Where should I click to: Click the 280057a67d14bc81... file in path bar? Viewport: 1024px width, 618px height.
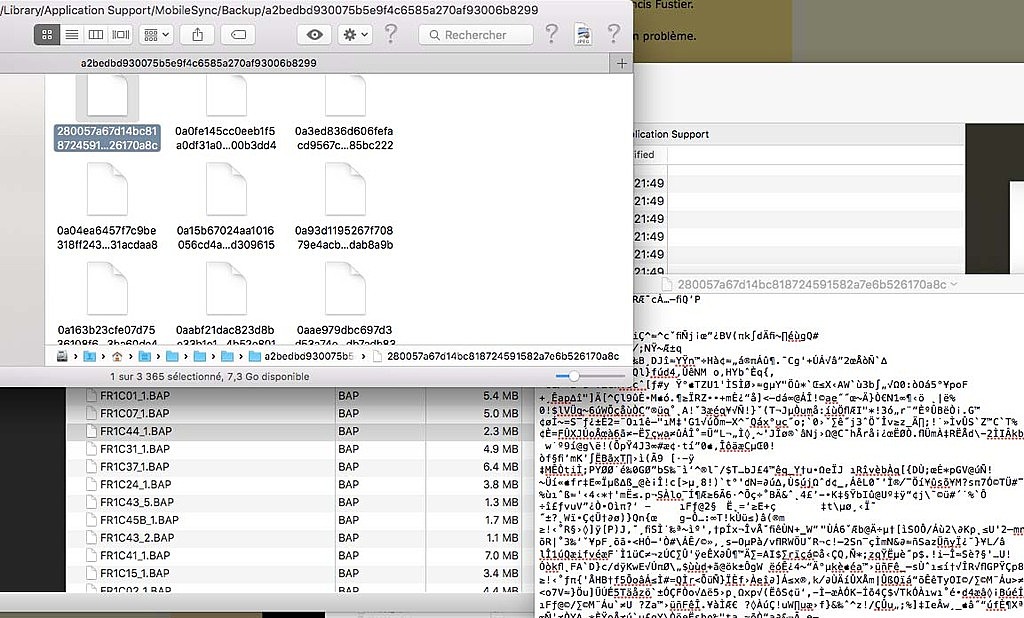496,356
